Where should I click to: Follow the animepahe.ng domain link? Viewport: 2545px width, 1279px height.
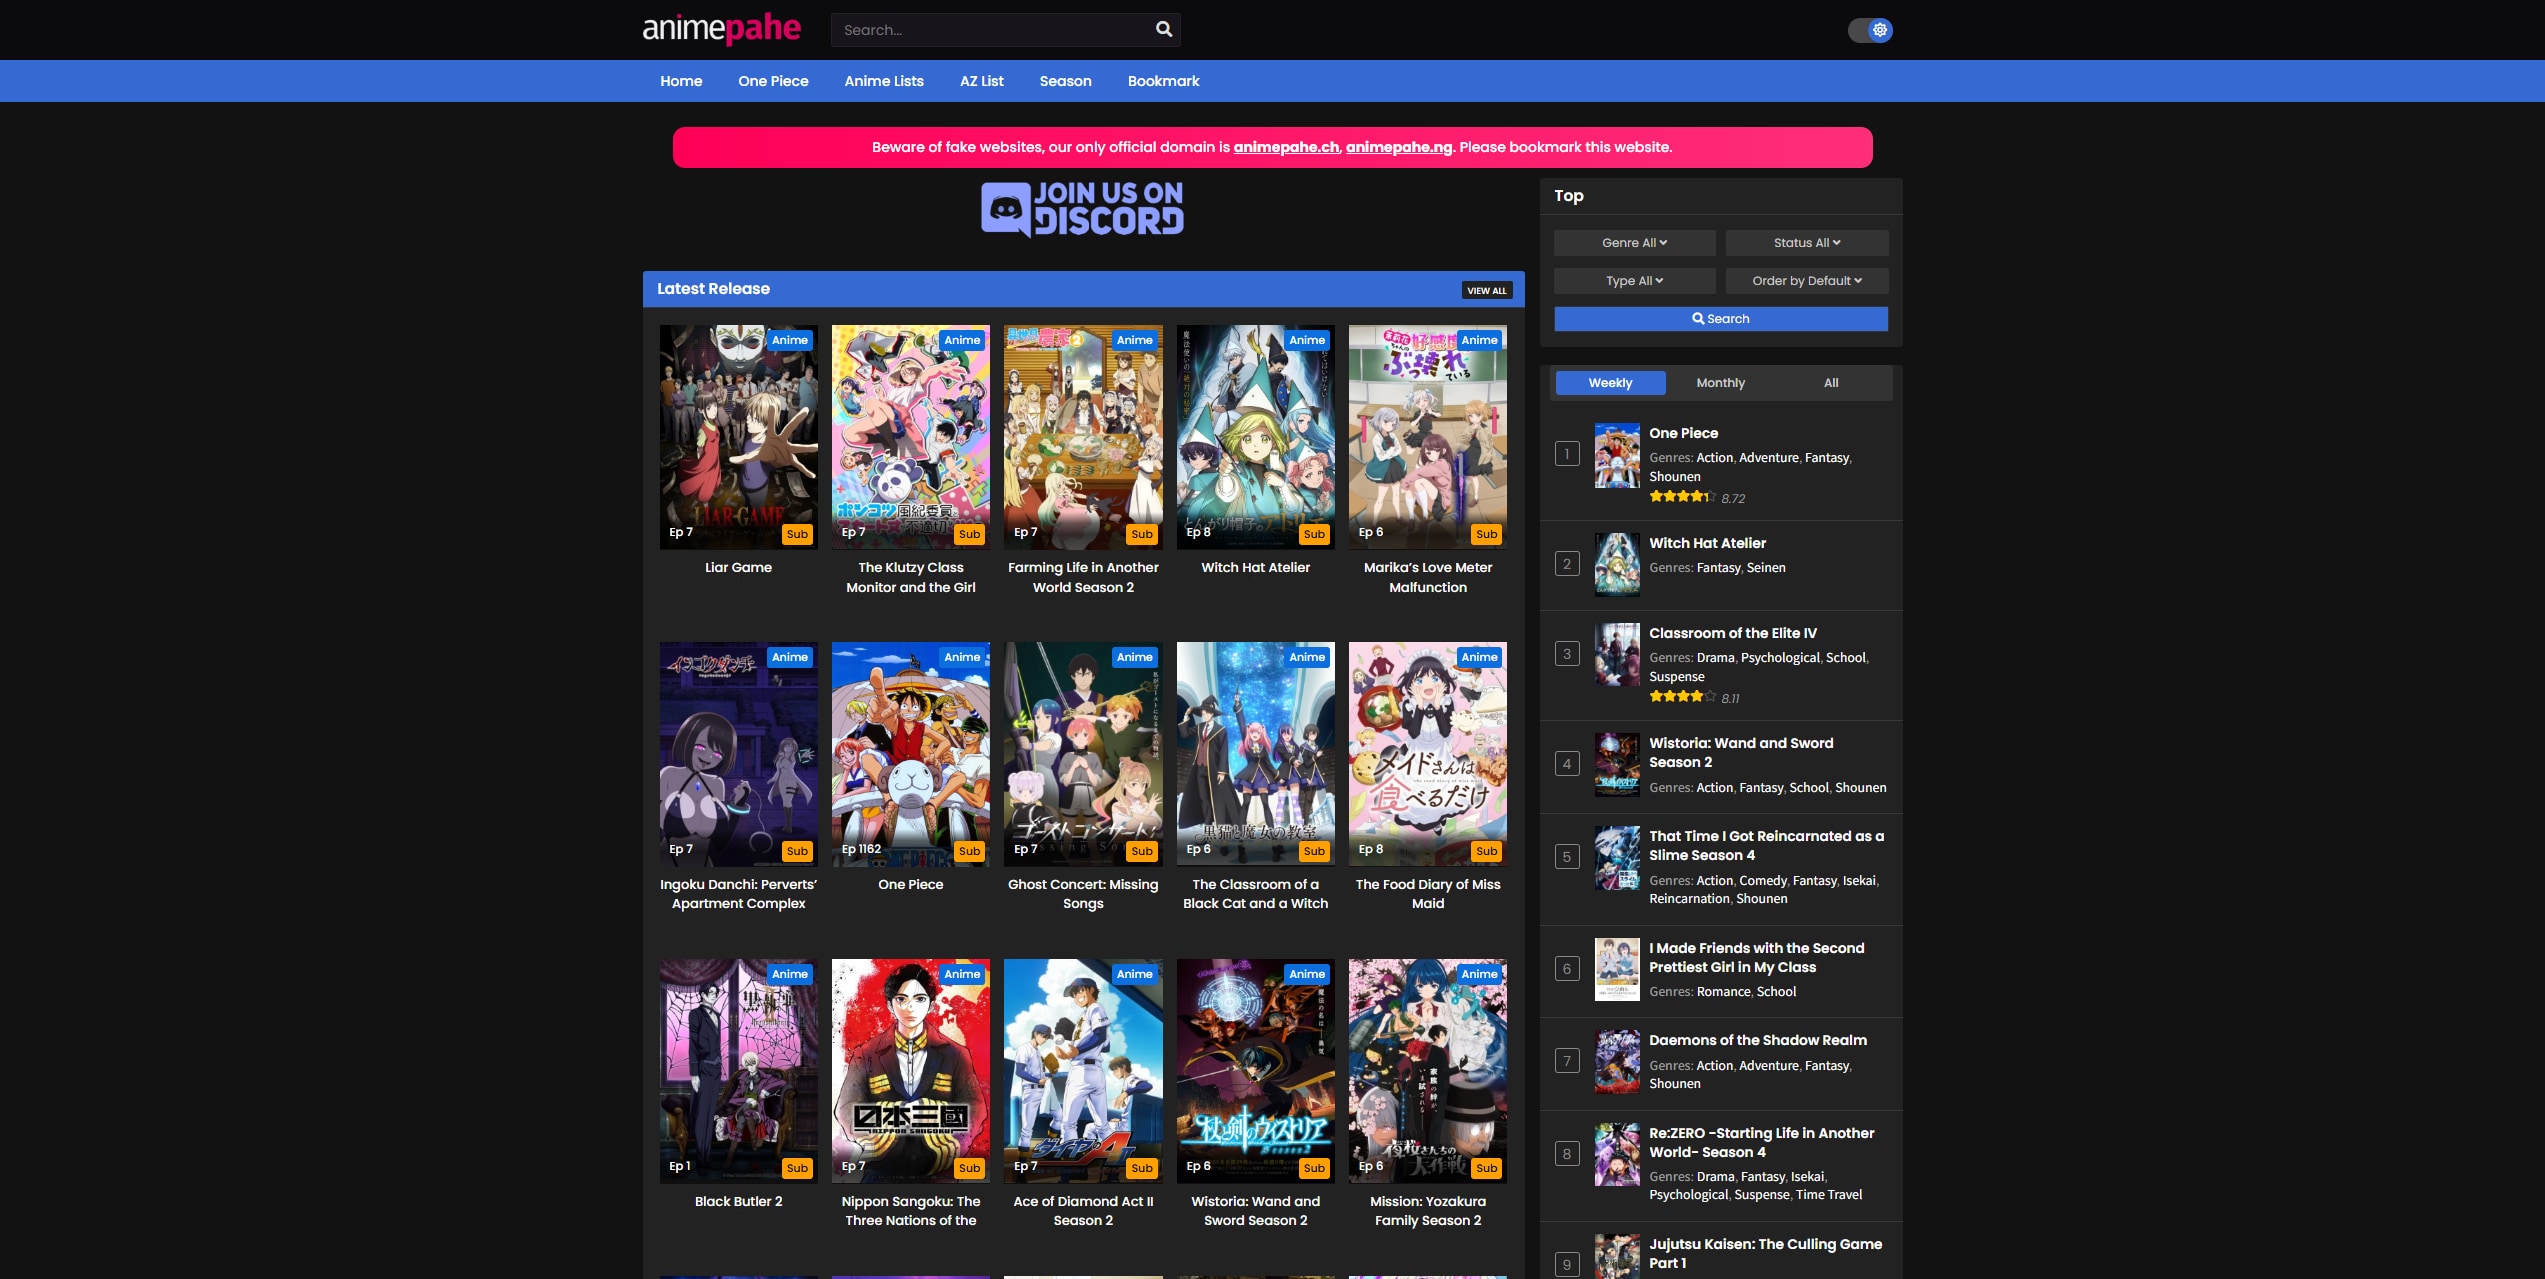(1399, 147)
